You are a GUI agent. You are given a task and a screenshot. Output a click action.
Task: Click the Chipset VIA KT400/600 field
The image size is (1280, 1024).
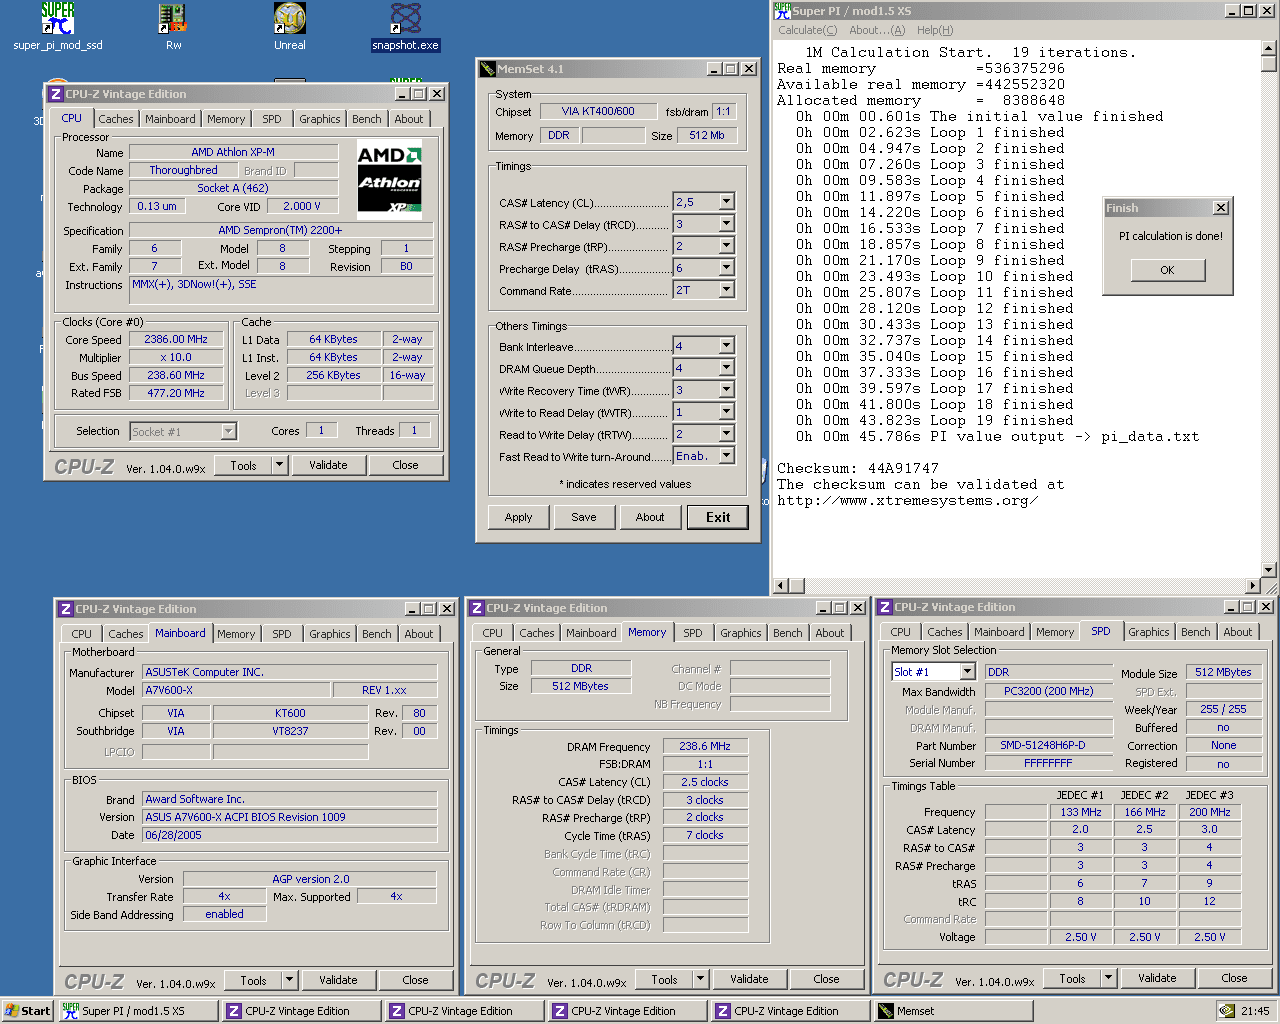click(598, 111)
